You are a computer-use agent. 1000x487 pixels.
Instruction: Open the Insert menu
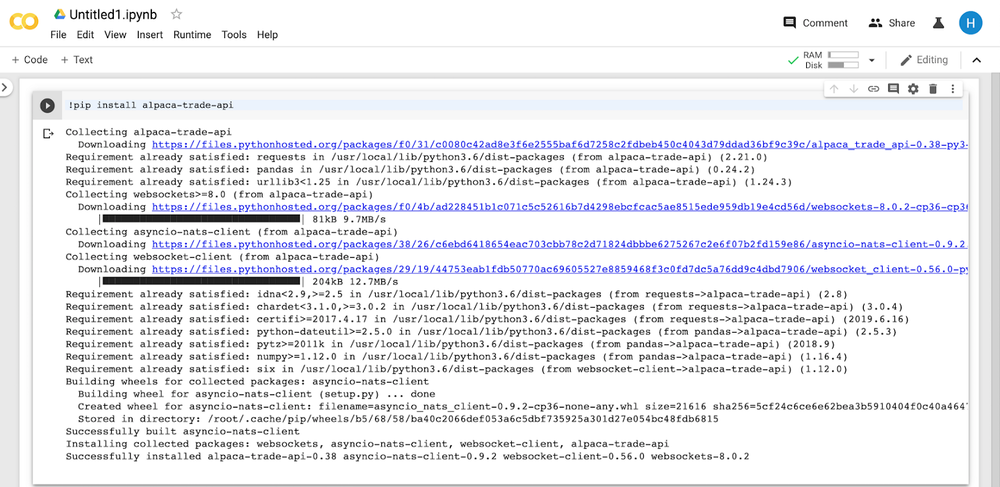(150, 34)
